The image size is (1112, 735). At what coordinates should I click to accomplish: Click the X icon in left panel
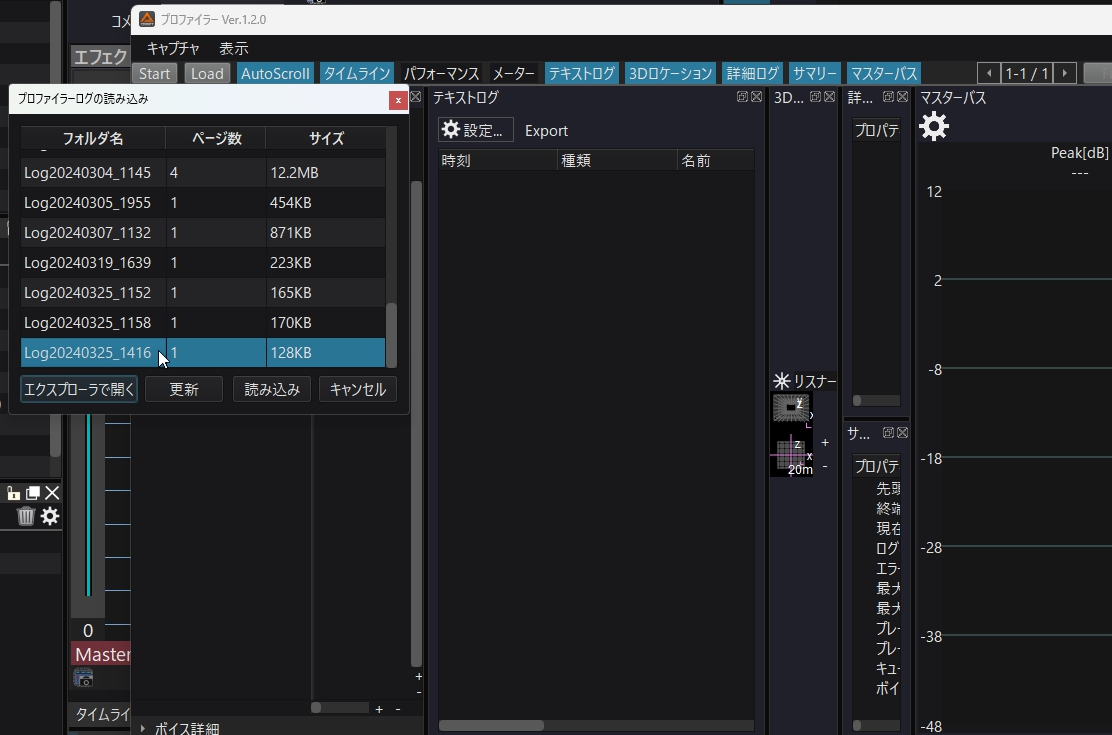pos(52,493)
